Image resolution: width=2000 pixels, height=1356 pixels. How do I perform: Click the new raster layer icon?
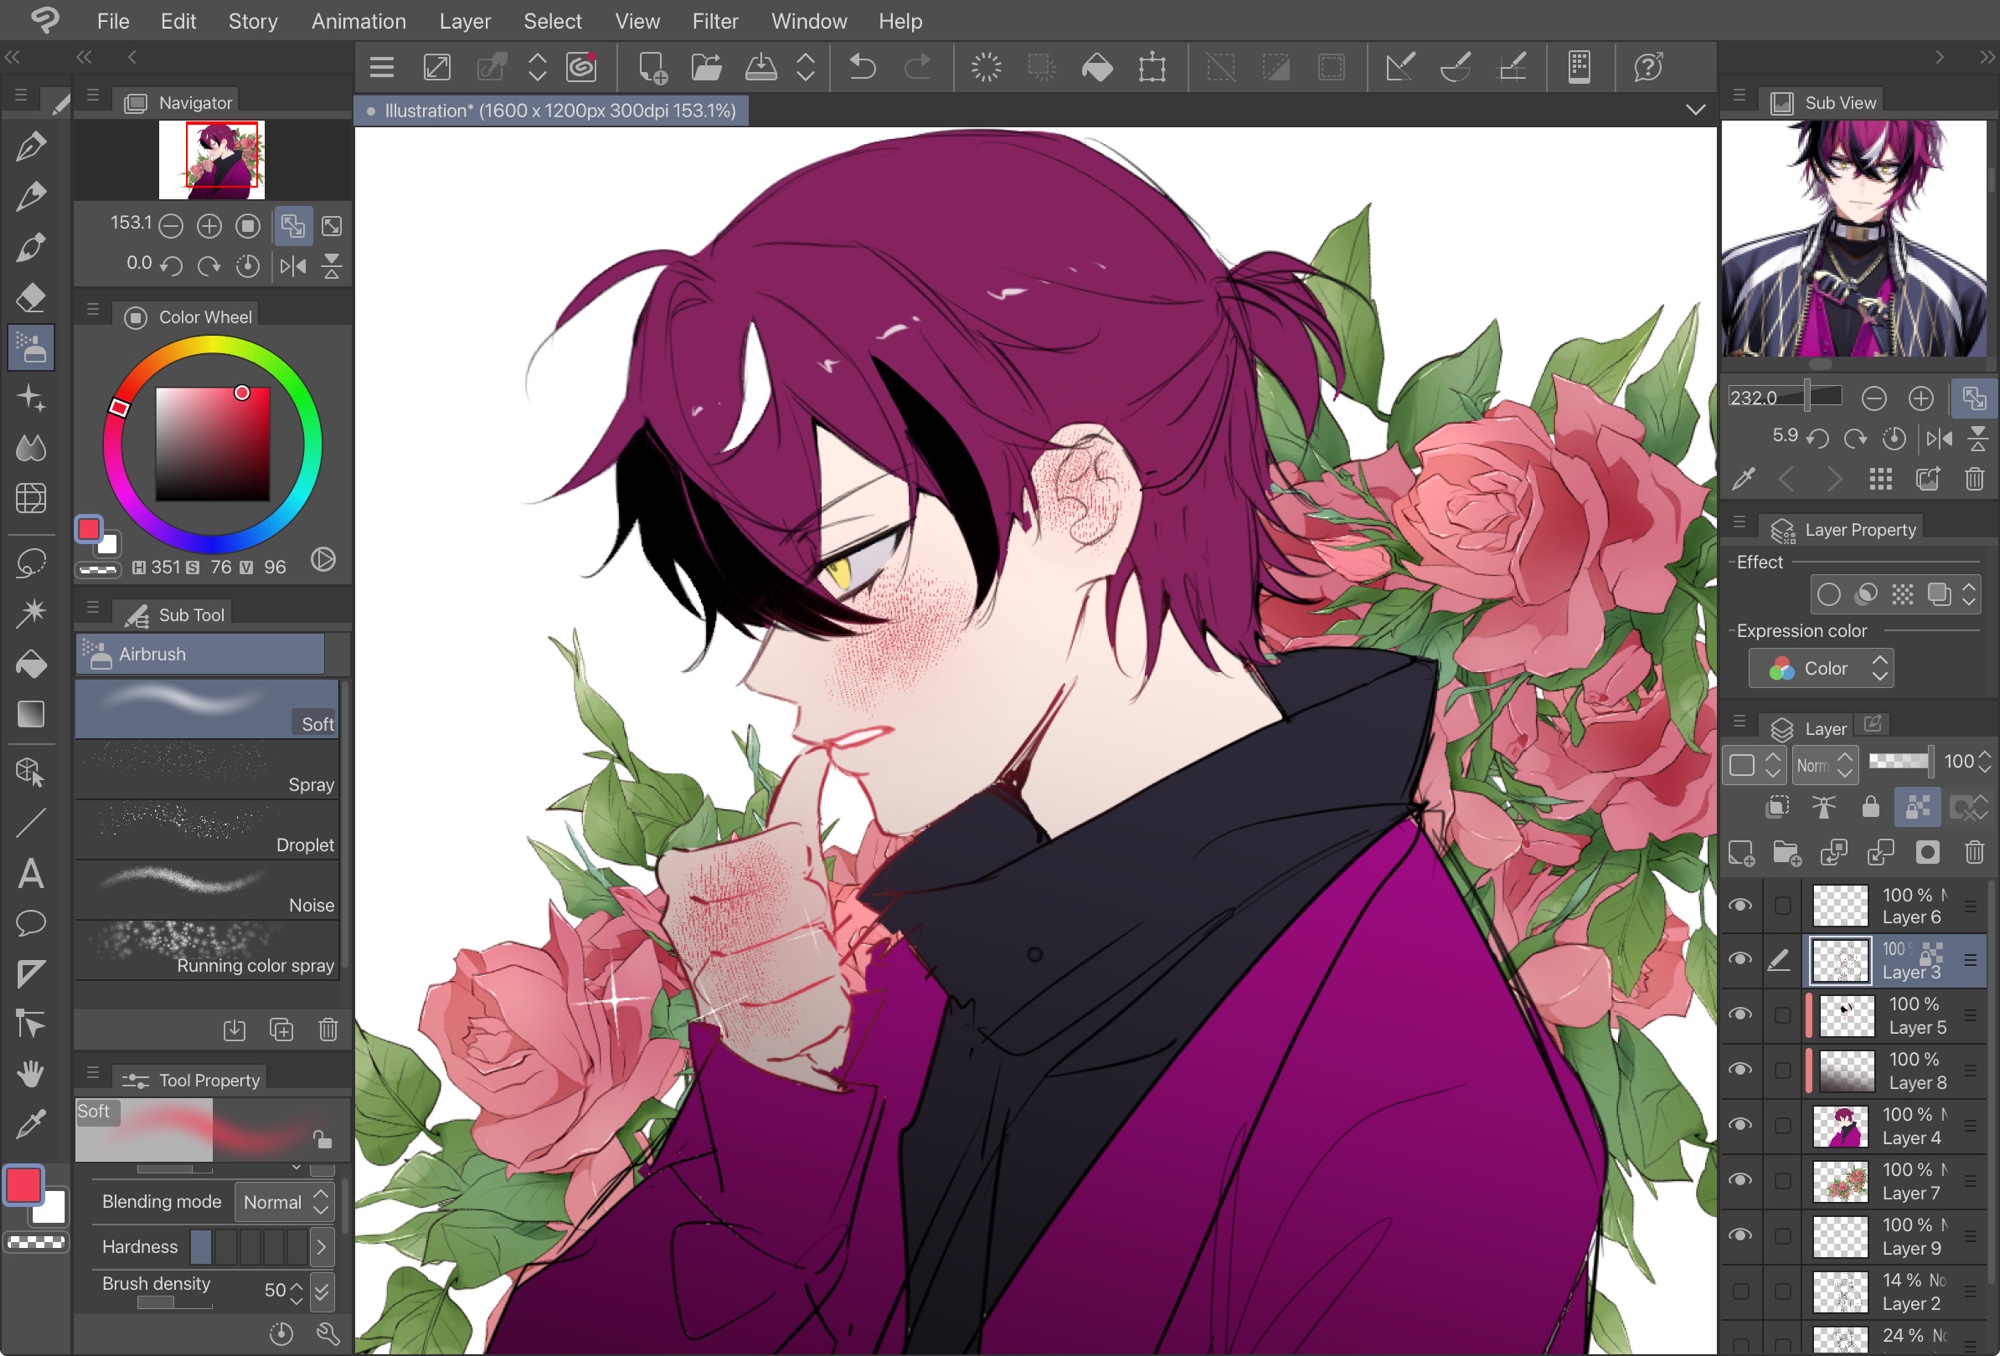coord(1741,852)
